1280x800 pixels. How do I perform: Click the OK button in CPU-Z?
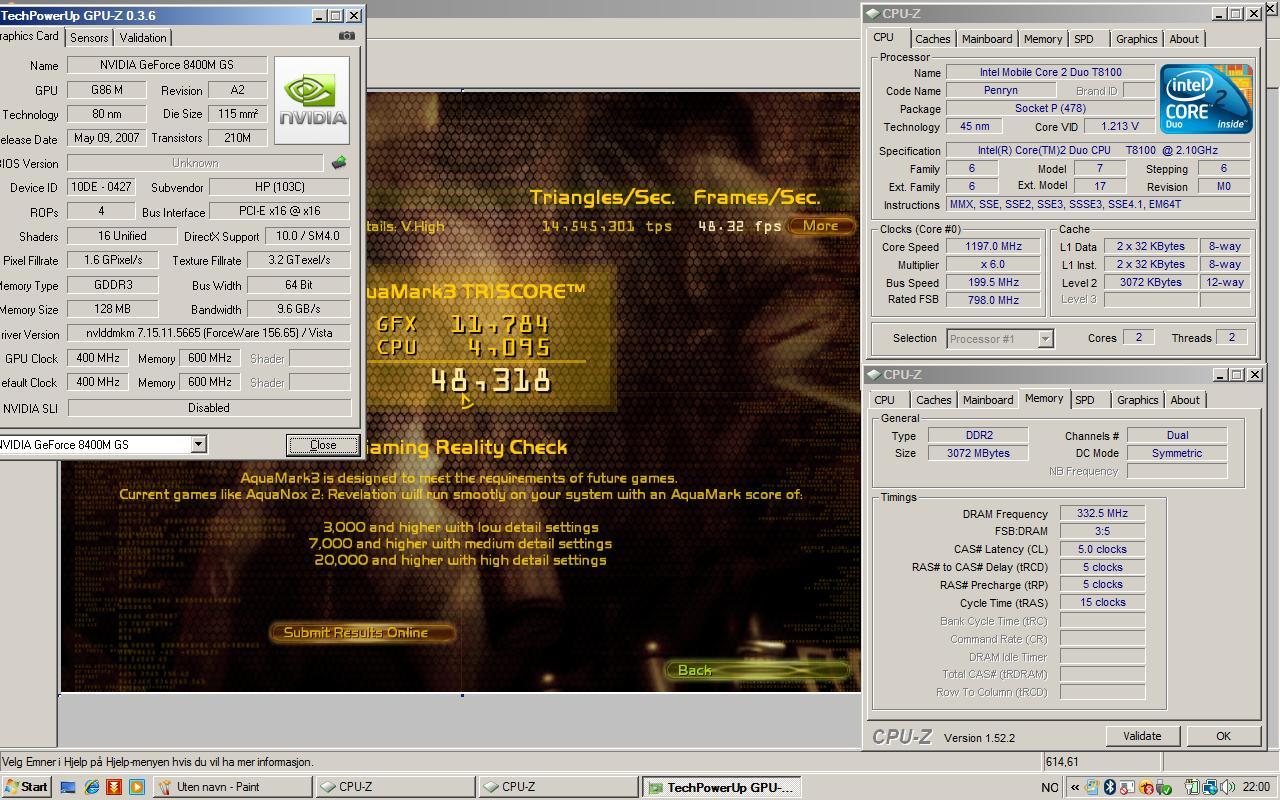1223,736
